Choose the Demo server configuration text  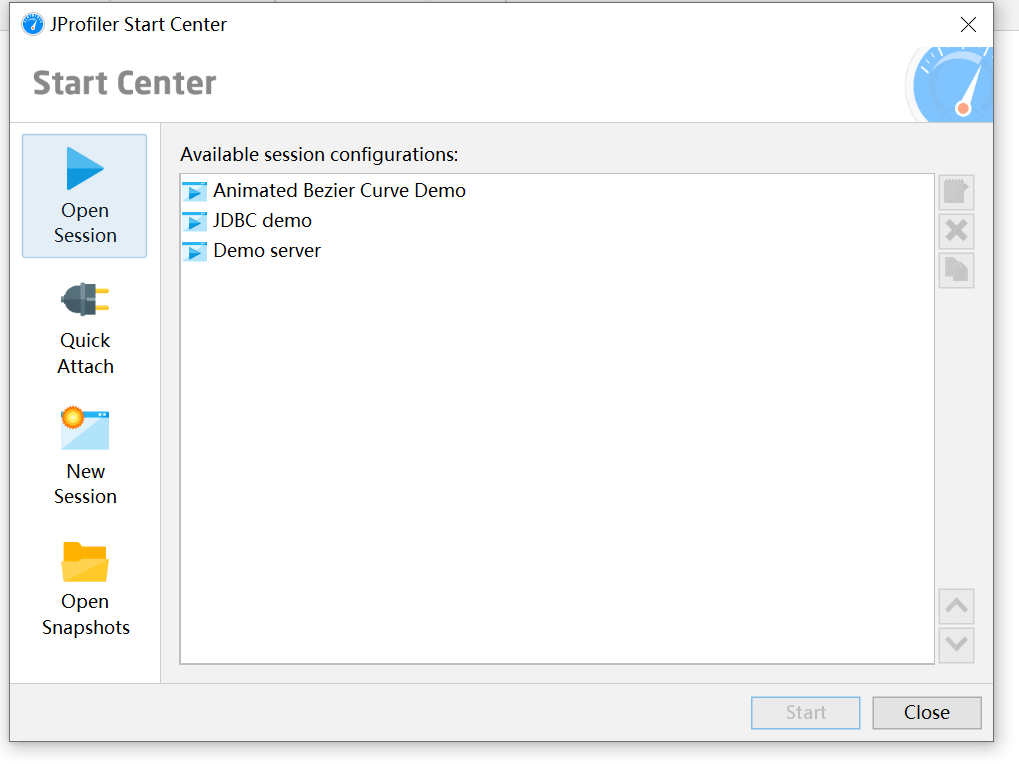tap(267, 251)
